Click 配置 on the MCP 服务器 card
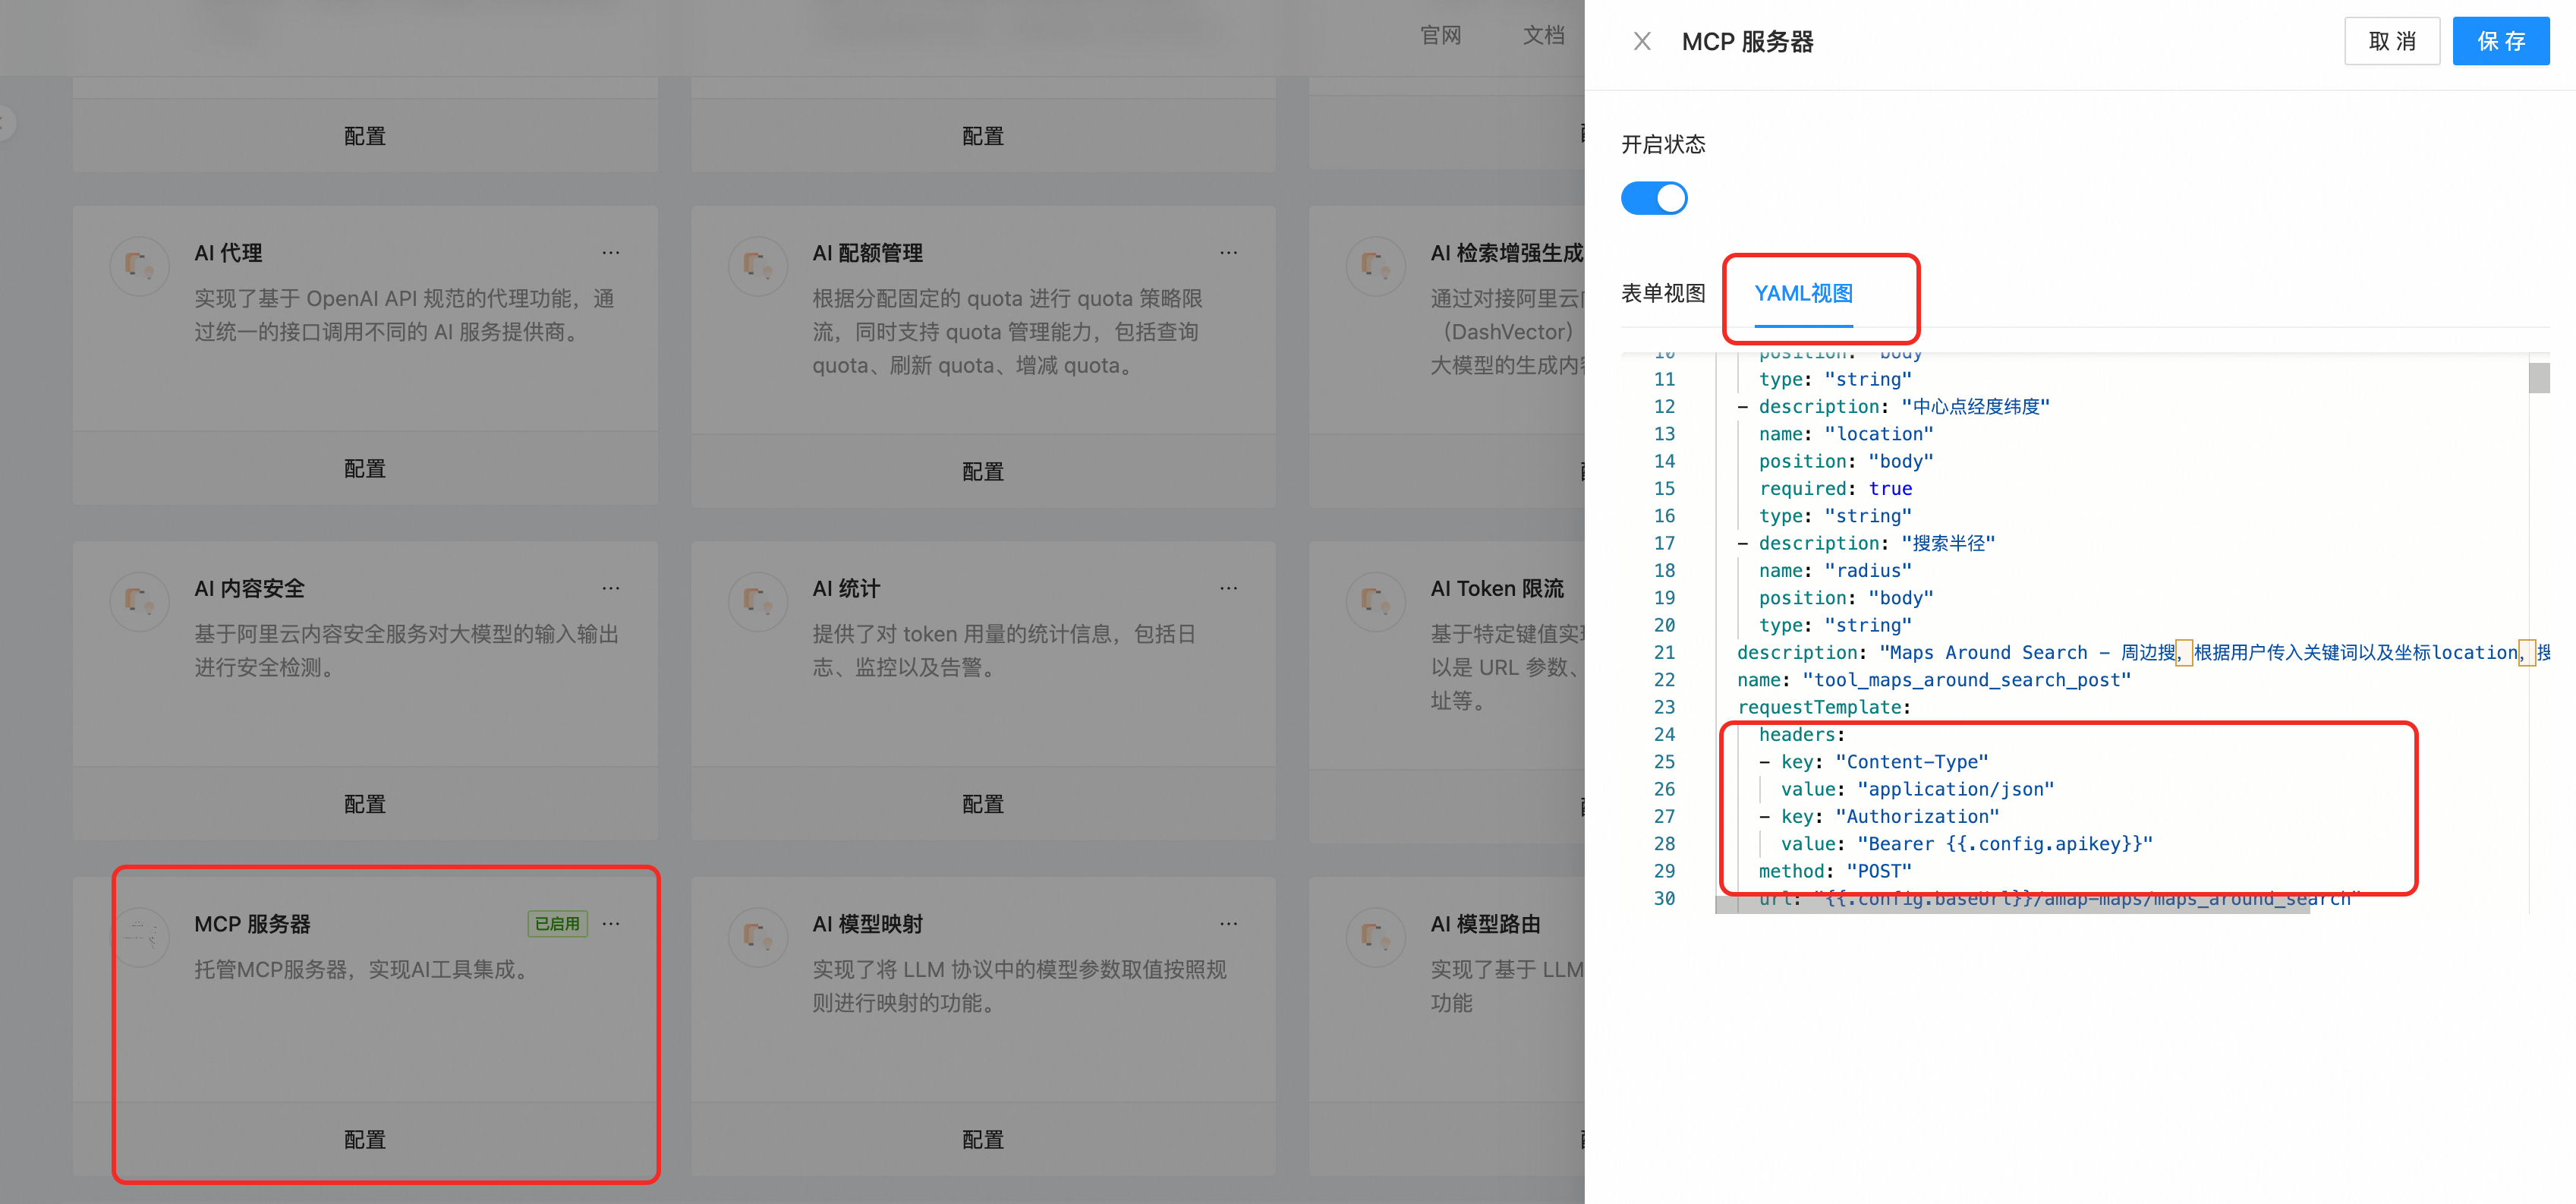Viewport: 2576px width, 1204px height. click(x=364, y=1139)
